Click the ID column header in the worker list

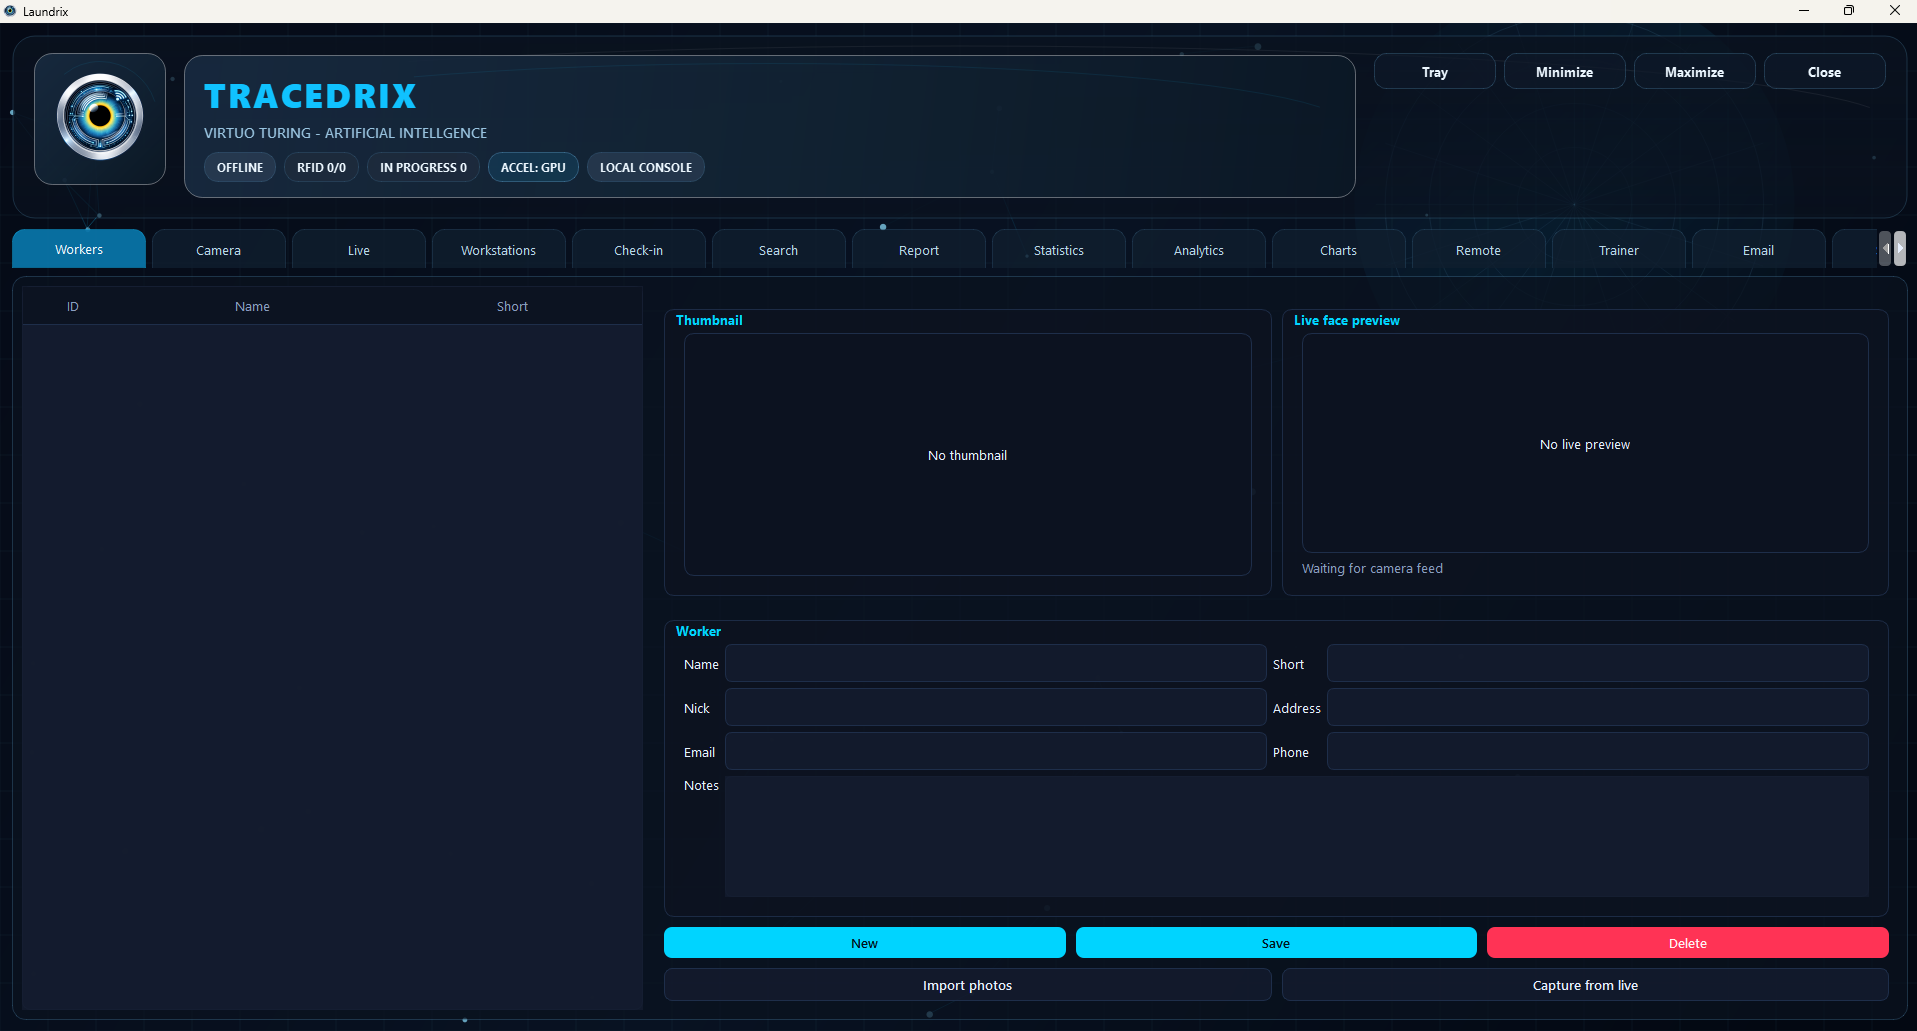[71, 305]
